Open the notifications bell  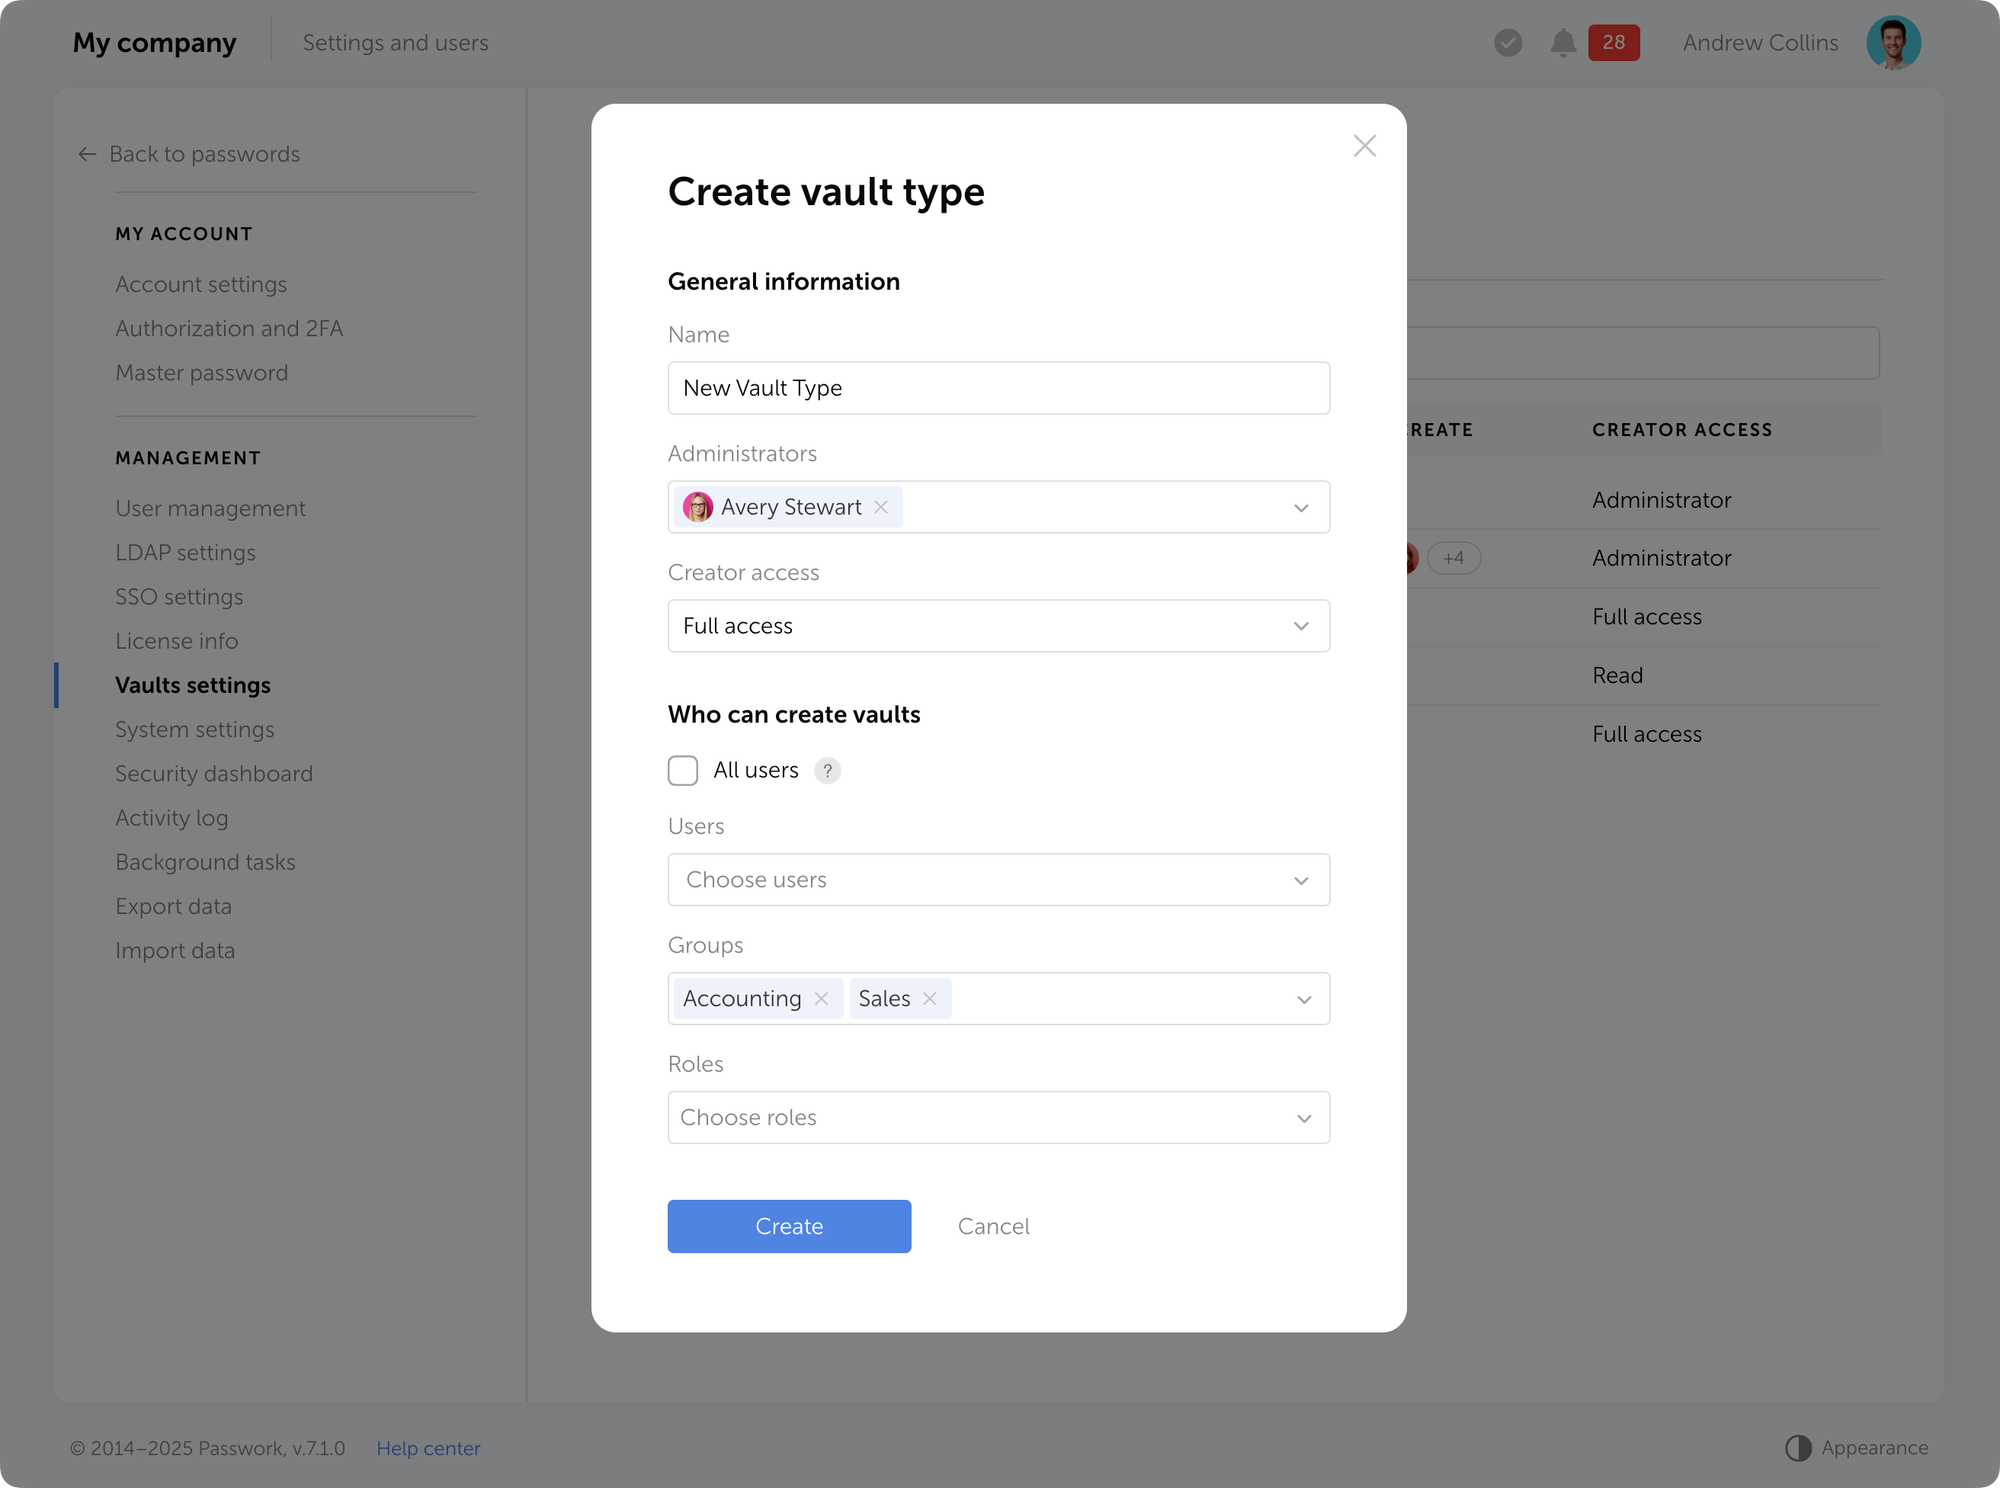1562,42
